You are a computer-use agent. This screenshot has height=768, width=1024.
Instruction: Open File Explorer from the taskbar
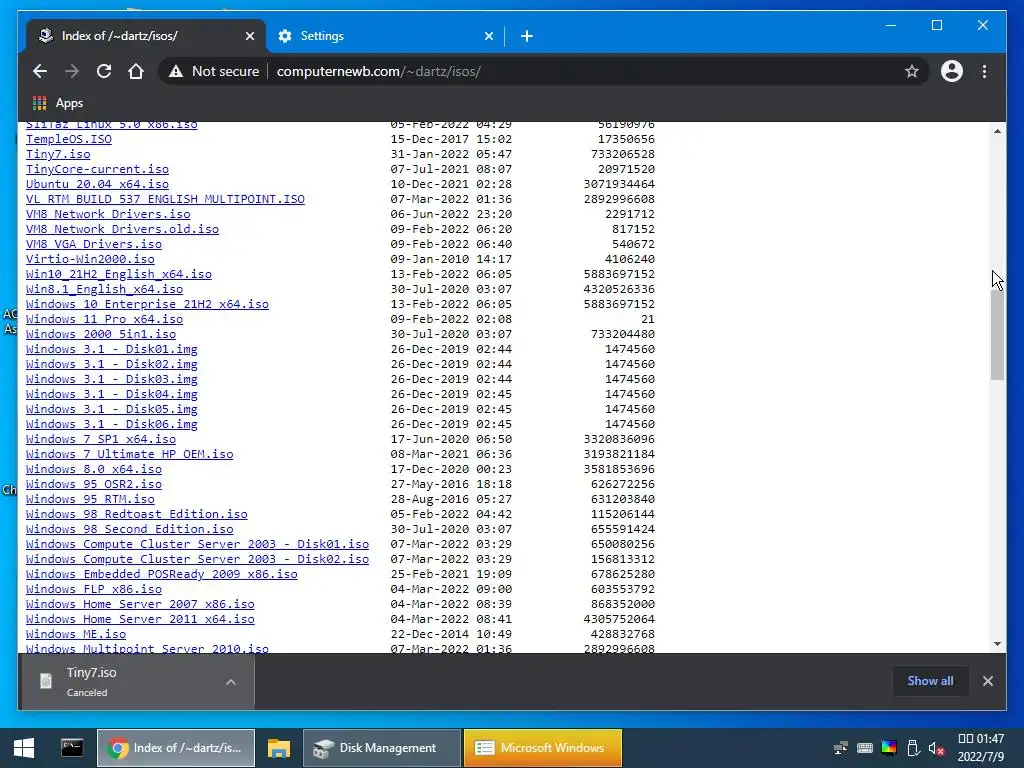278,748
